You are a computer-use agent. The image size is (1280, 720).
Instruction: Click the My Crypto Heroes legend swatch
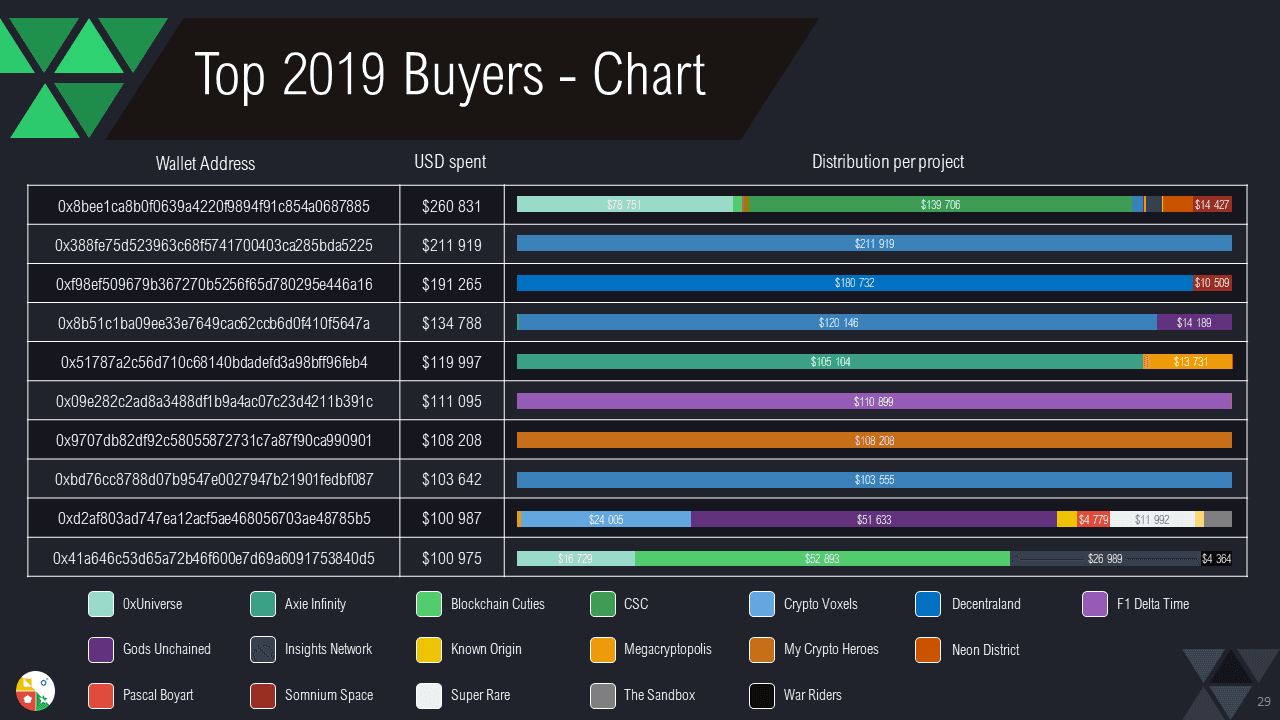tap(762, 649)
